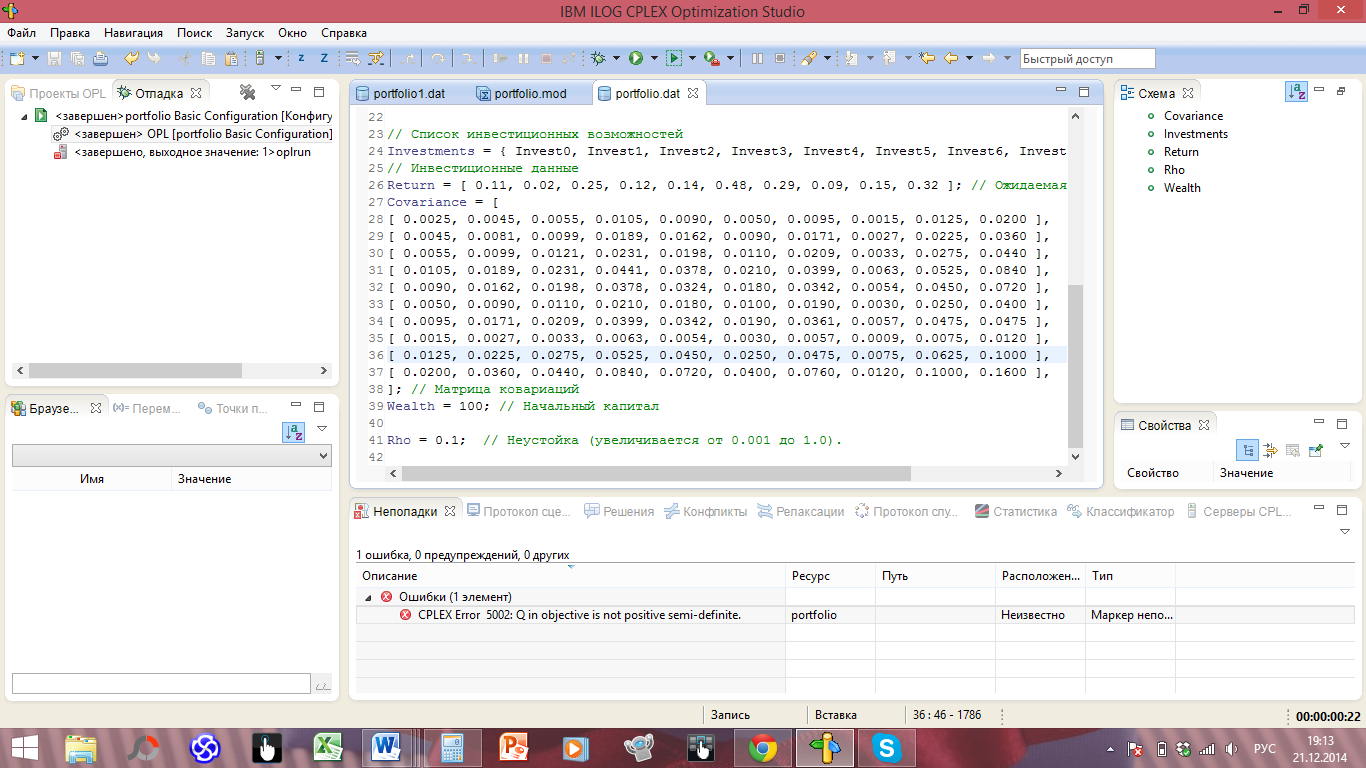Viewport: 1366px width, 768px height.
Task: Click the Quick Access field Быстрый доступ
Action: click(1087, 59)
